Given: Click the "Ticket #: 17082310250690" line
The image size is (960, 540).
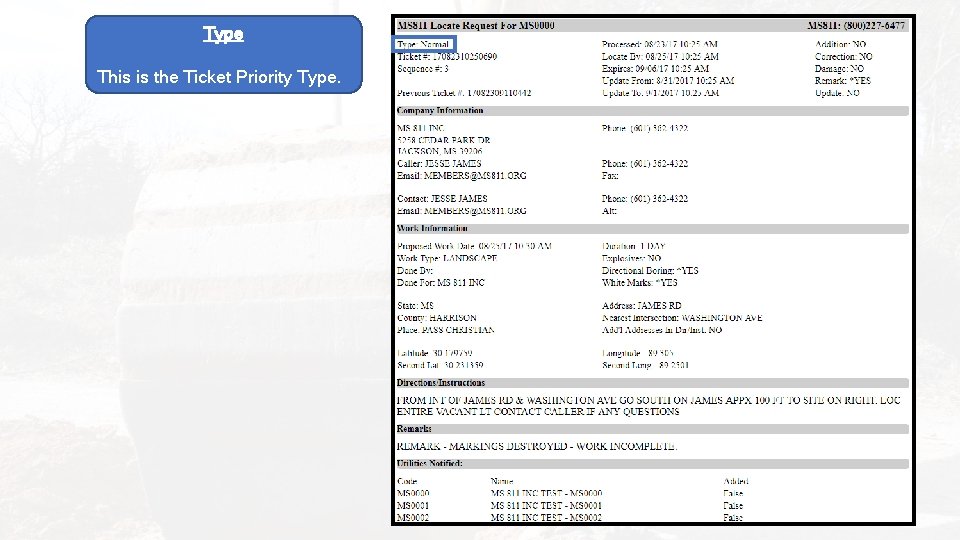Looking at the screenshot, I should tap(447, 56).
